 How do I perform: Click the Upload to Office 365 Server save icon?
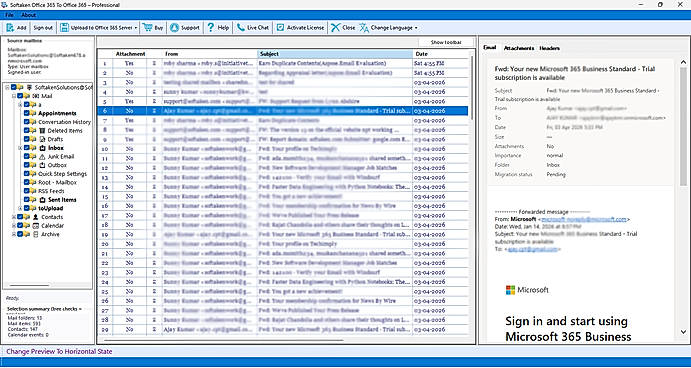pyautogui.click(x=64, y=27)
